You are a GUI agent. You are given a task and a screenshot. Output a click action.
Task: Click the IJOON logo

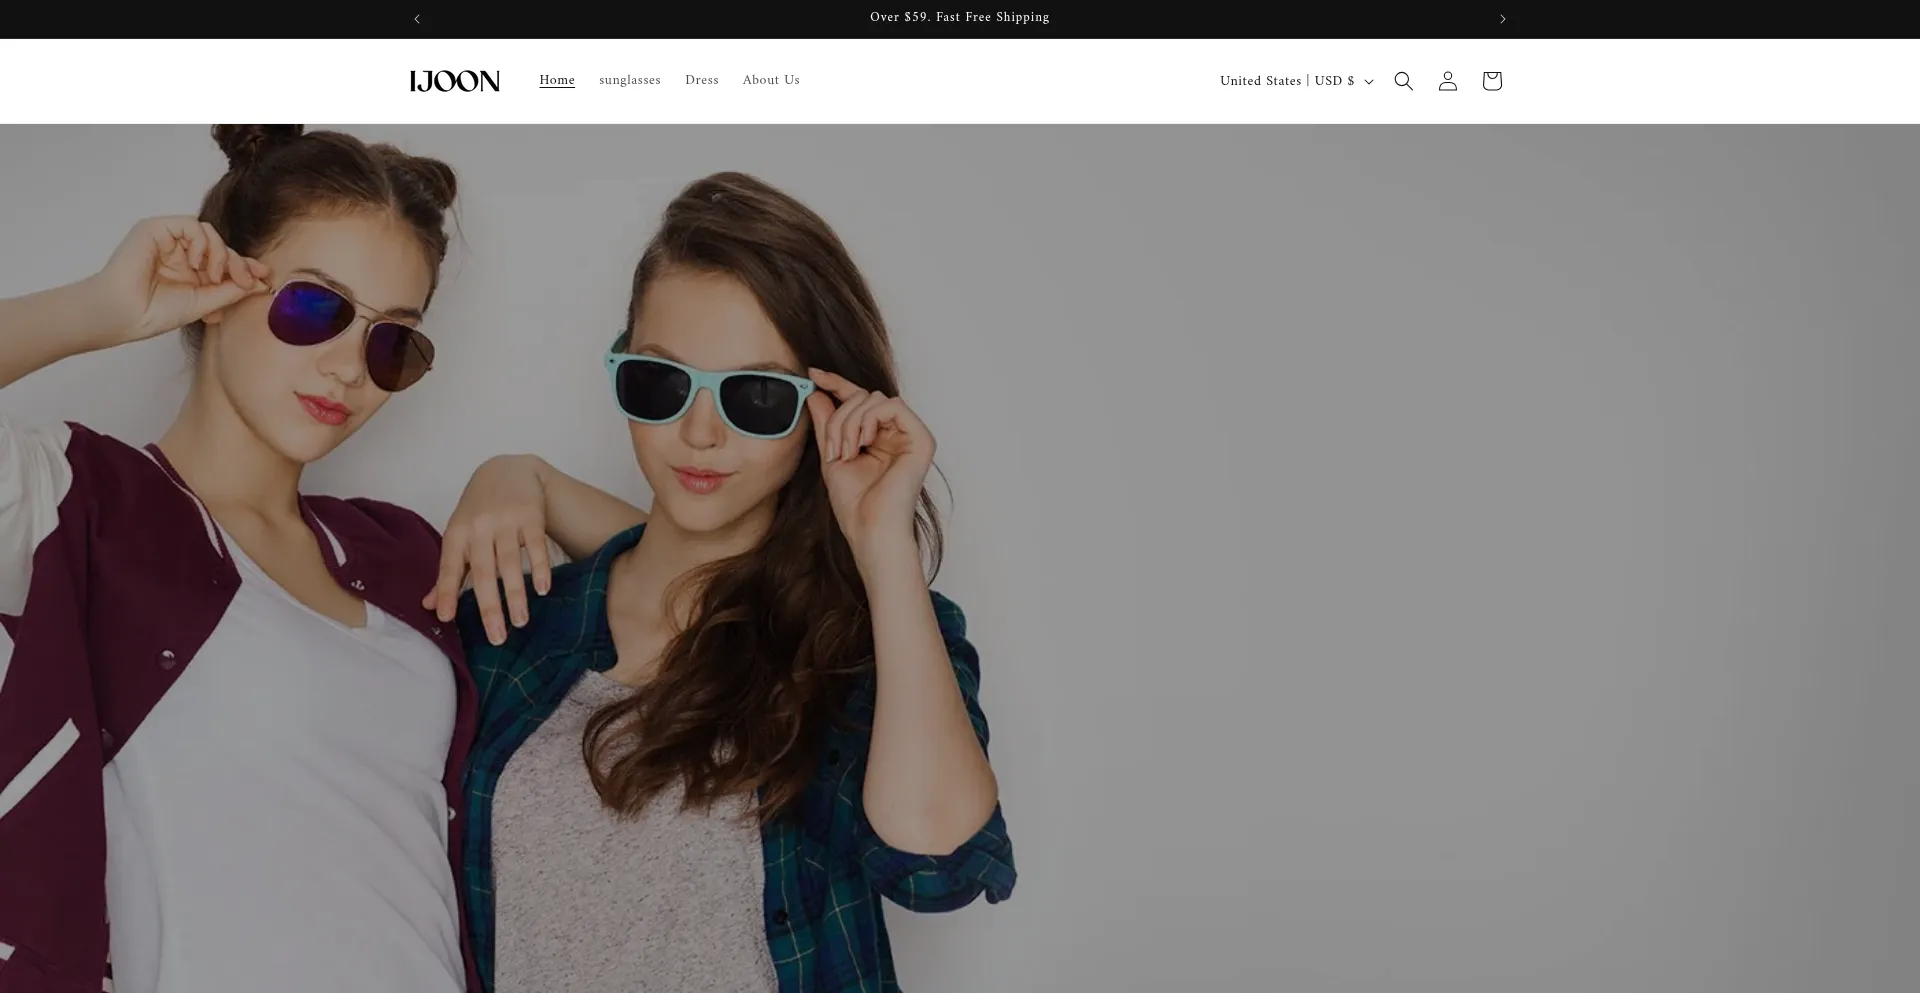click(455, 80)
